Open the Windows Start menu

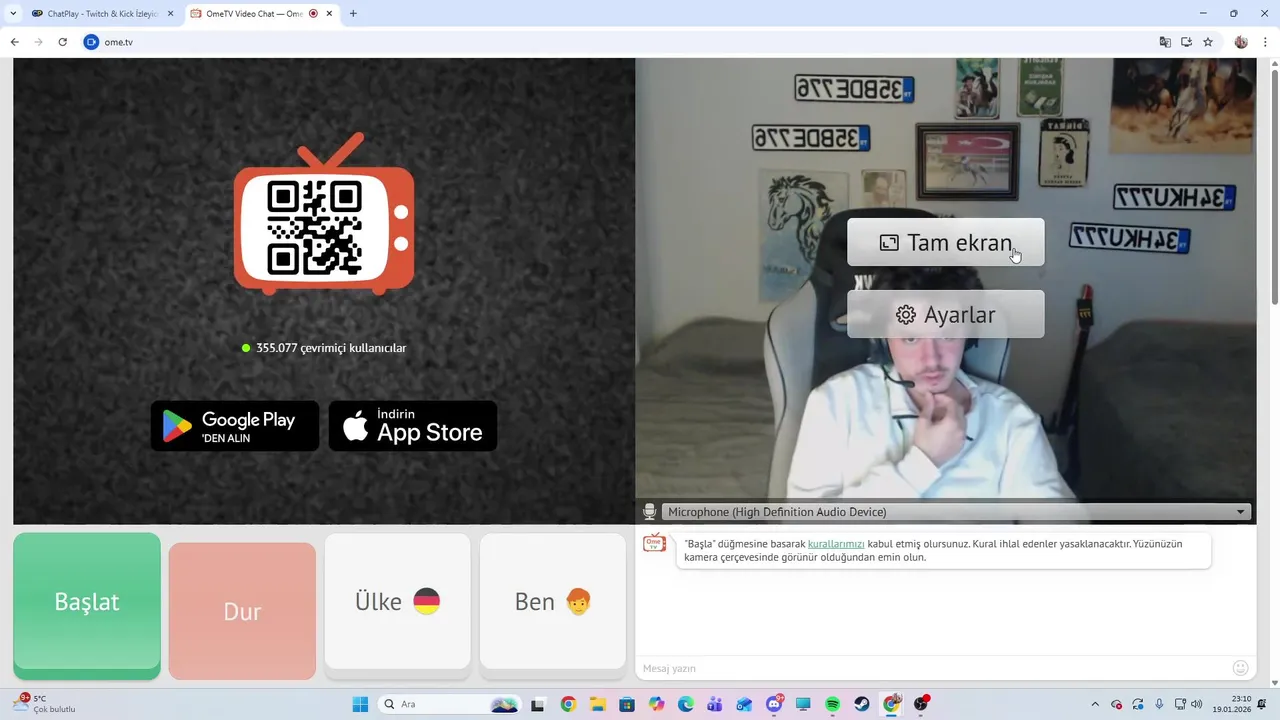coord(360,704)
